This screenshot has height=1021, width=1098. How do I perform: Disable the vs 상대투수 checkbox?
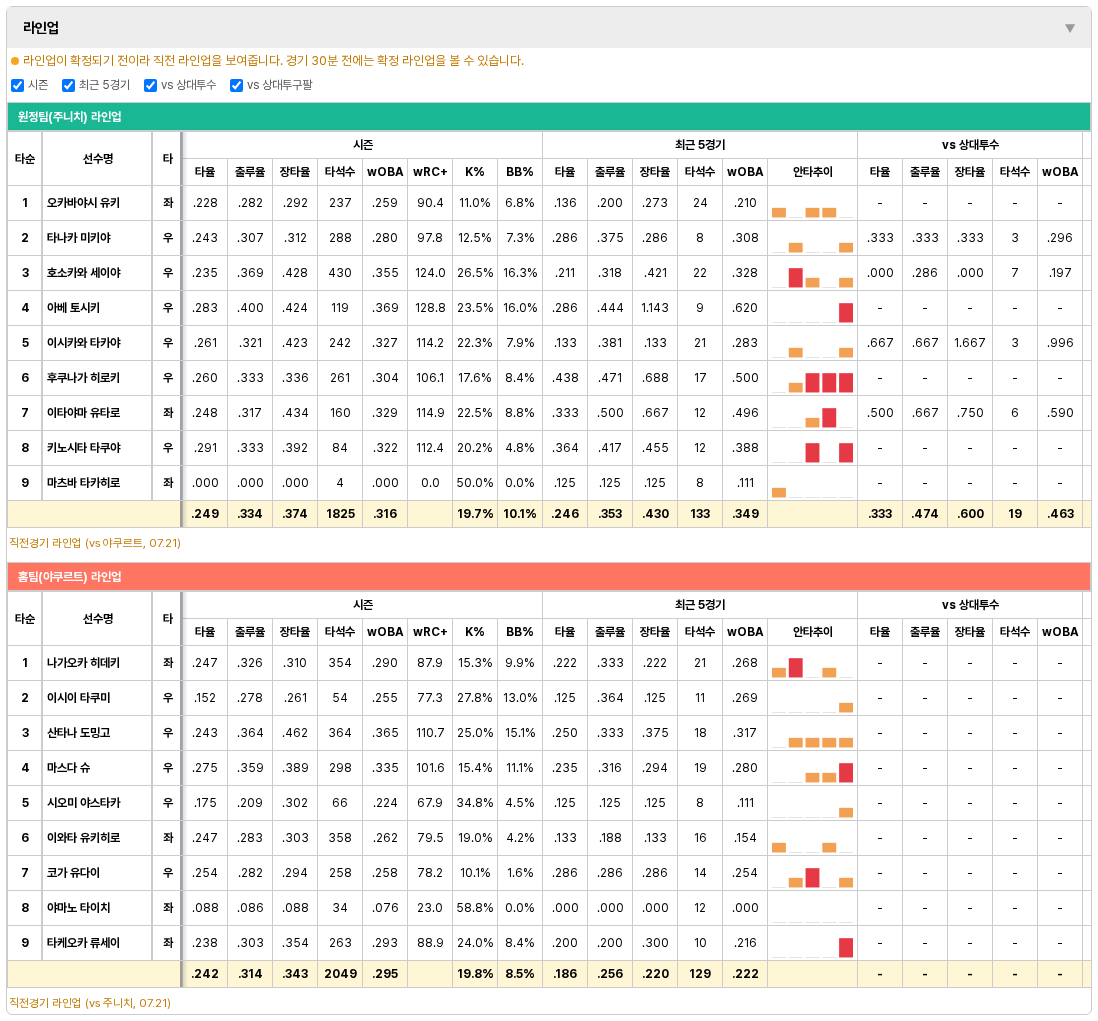point(150,85)
